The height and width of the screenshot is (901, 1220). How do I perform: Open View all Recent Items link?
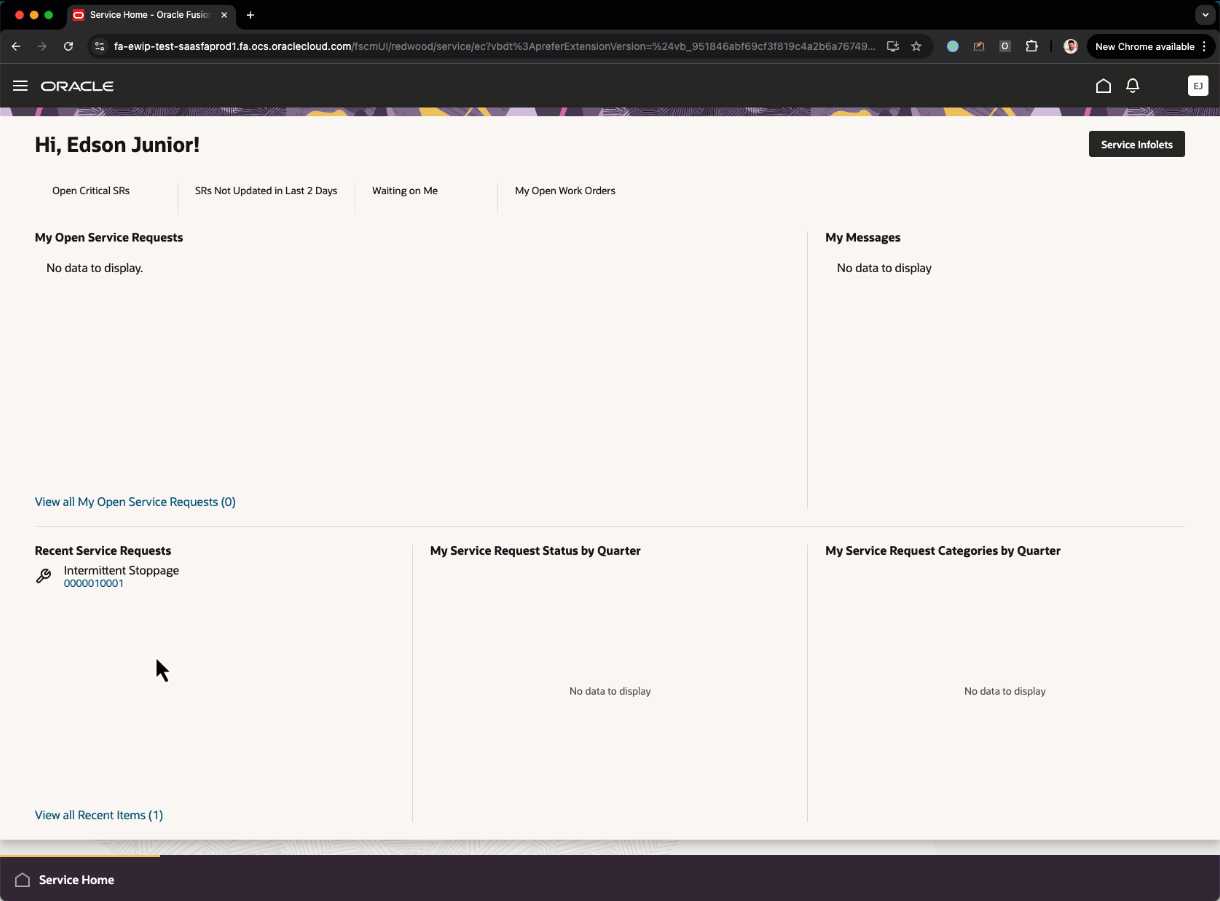coord(99,815)
